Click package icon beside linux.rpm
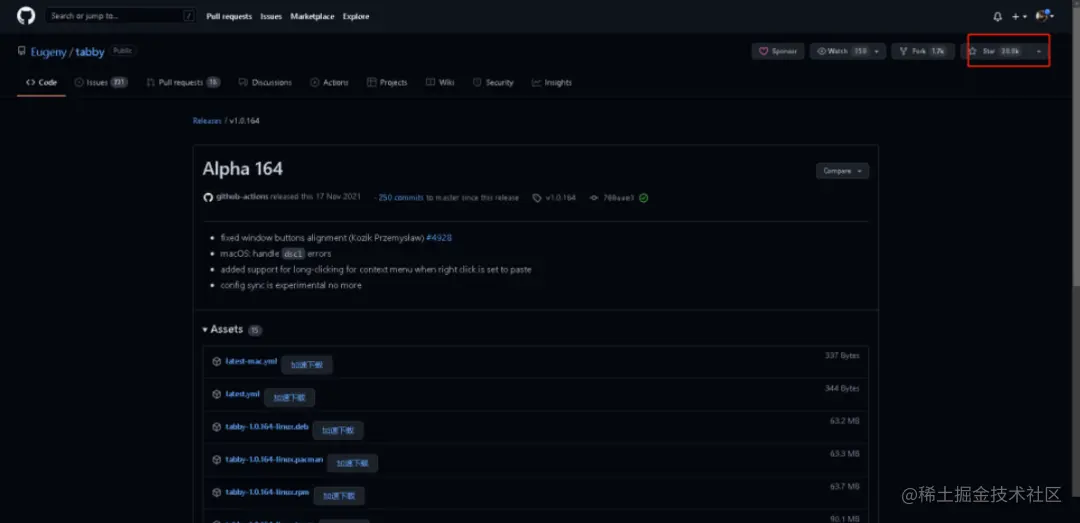The width and height of the screenshot is (1080, 523). click(x=216, y=493)
